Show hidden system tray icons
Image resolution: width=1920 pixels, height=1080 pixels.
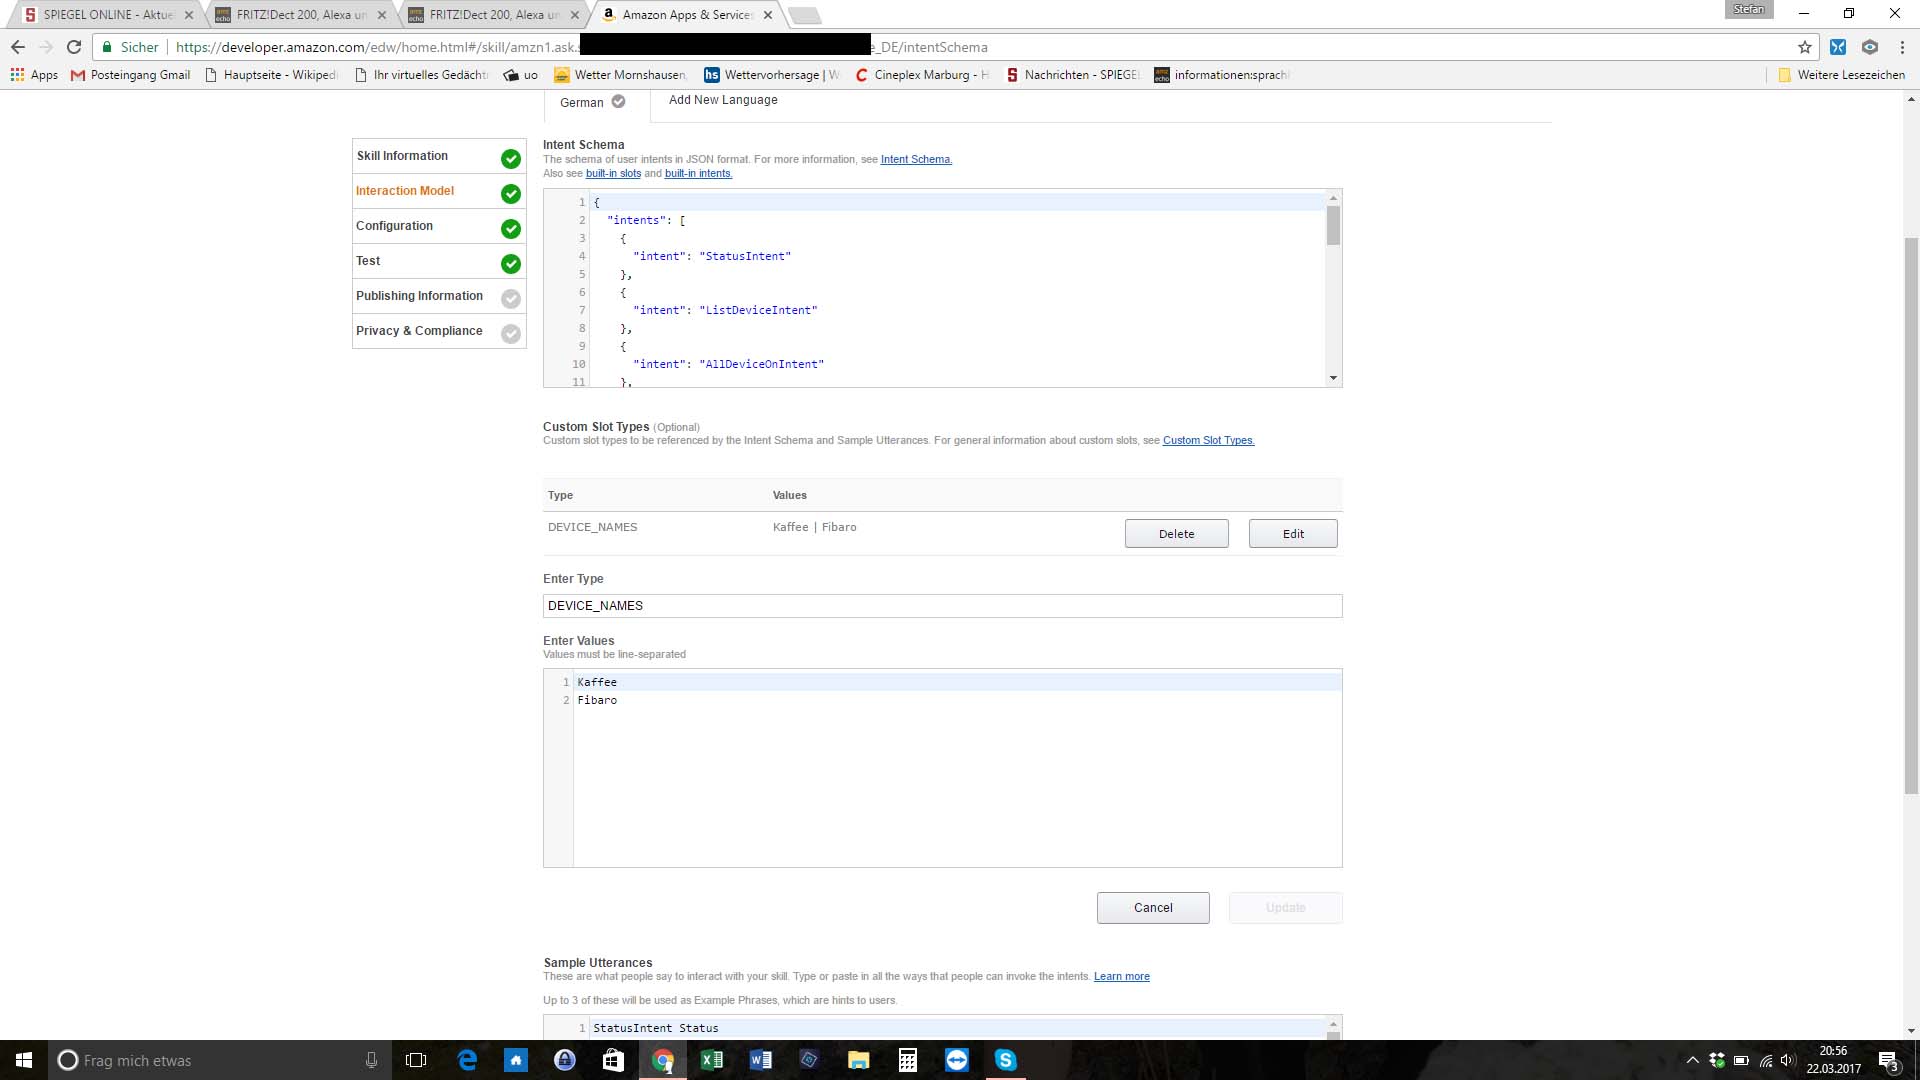(x=1692, y=1060)
